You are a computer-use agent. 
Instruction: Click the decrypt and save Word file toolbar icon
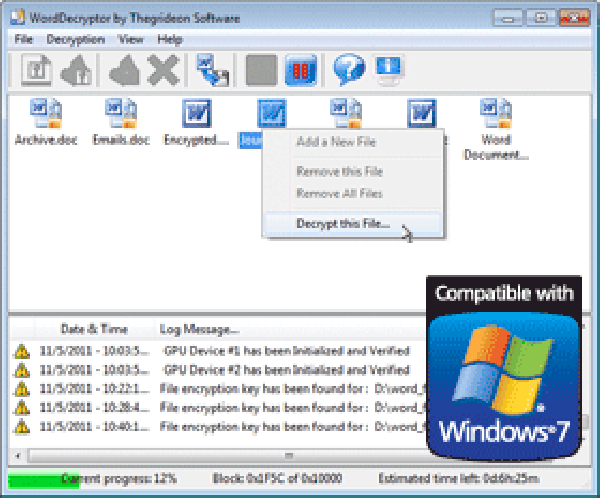[x=213, y=70]
